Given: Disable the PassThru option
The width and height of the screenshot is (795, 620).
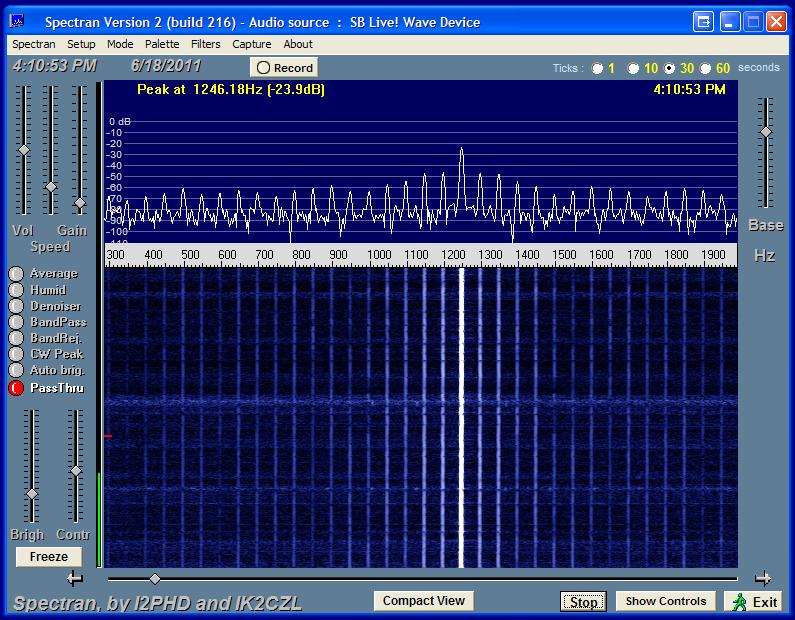Looking at the screenshot, I should [x=16, y=388].
